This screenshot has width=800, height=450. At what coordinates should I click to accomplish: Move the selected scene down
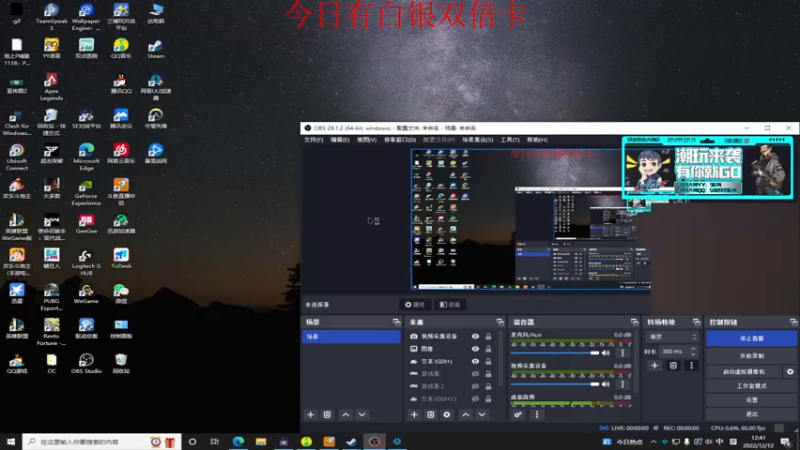point(362,415)
